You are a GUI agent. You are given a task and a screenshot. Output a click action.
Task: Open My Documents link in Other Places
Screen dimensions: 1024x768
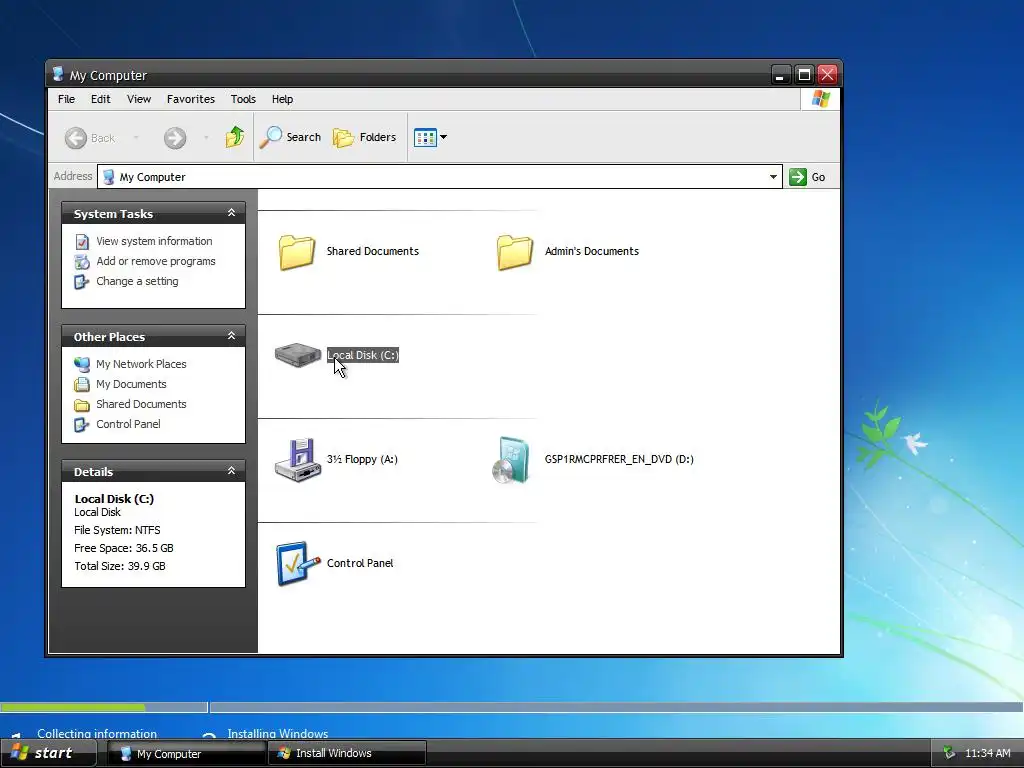coord(131,385)
